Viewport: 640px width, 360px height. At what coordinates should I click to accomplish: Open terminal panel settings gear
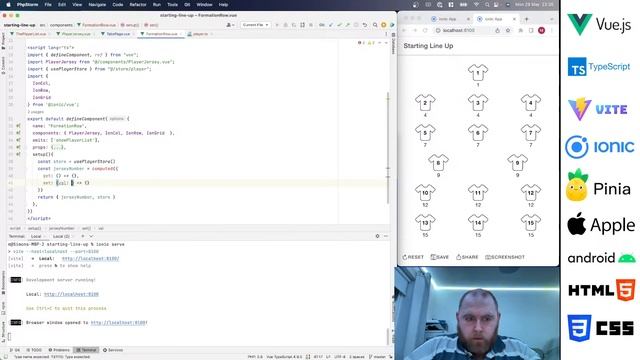coord(377,236)
